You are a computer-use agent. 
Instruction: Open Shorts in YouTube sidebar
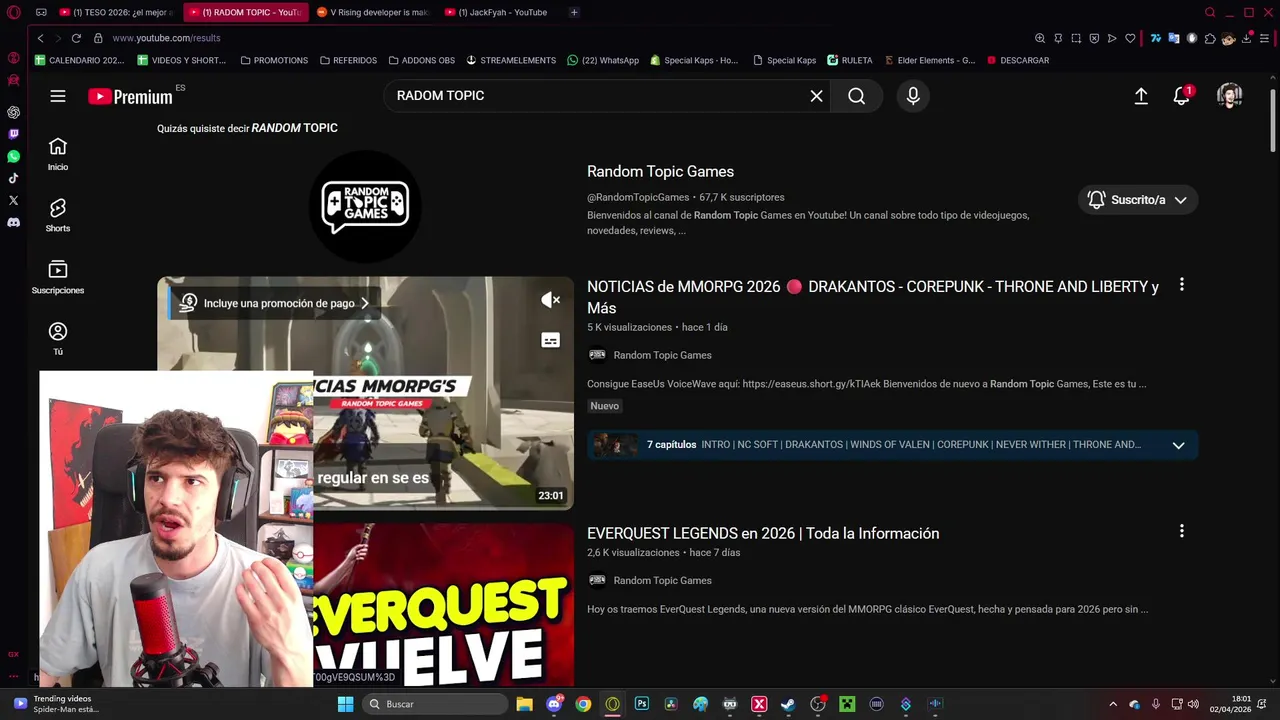coord(58,215)
